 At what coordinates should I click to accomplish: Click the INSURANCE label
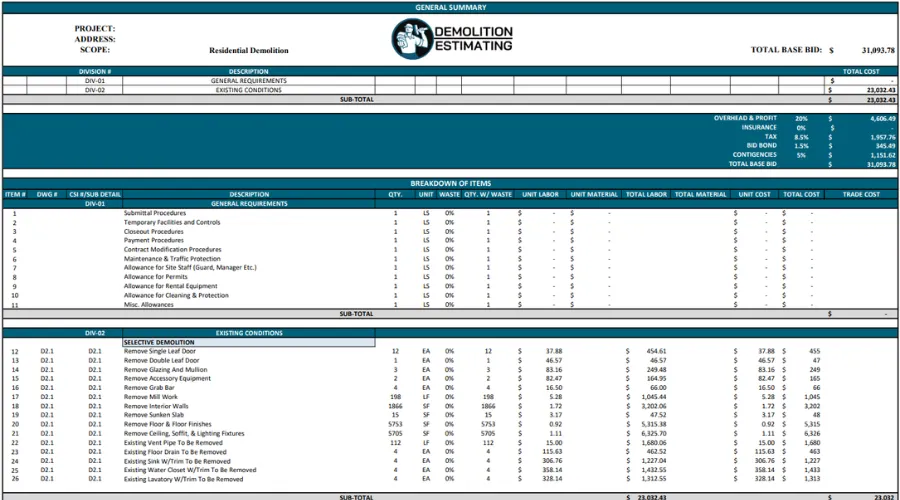[x=759, y=127]
